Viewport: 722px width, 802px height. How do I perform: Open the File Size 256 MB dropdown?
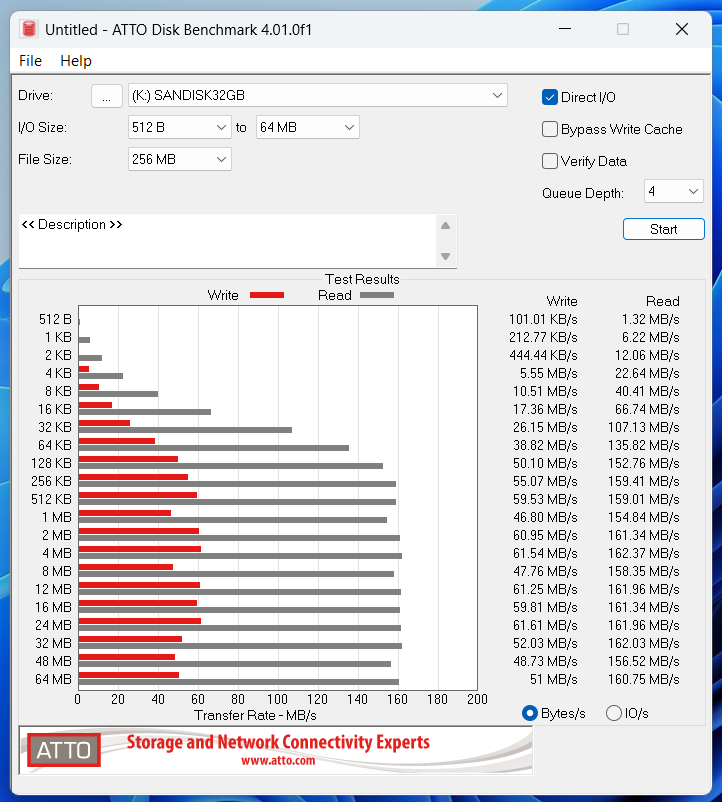click(179, 159)
